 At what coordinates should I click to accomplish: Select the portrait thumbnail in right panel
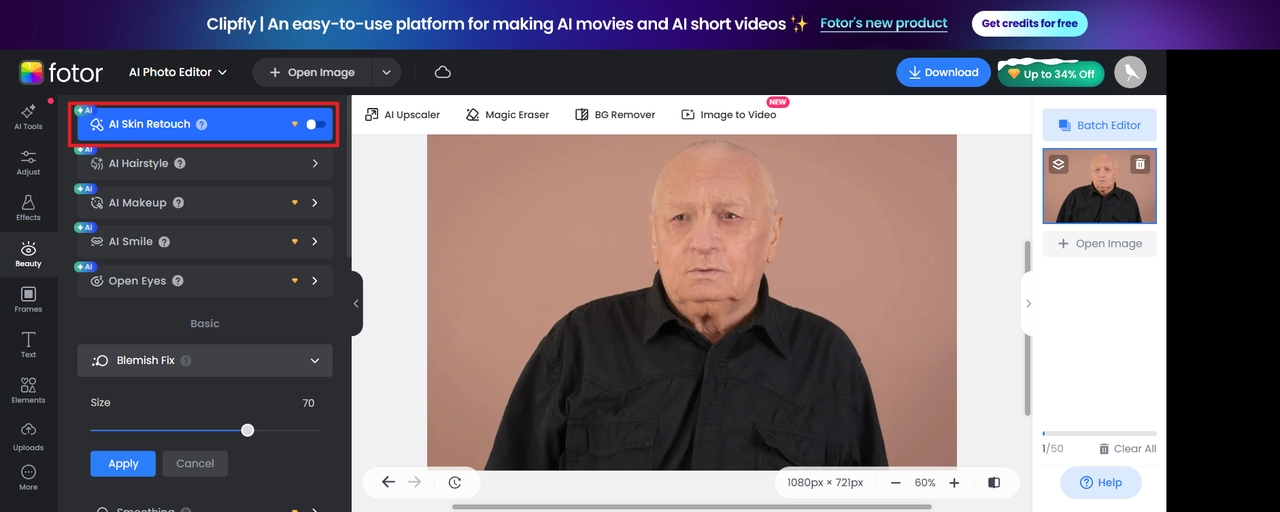(1099, 186)
